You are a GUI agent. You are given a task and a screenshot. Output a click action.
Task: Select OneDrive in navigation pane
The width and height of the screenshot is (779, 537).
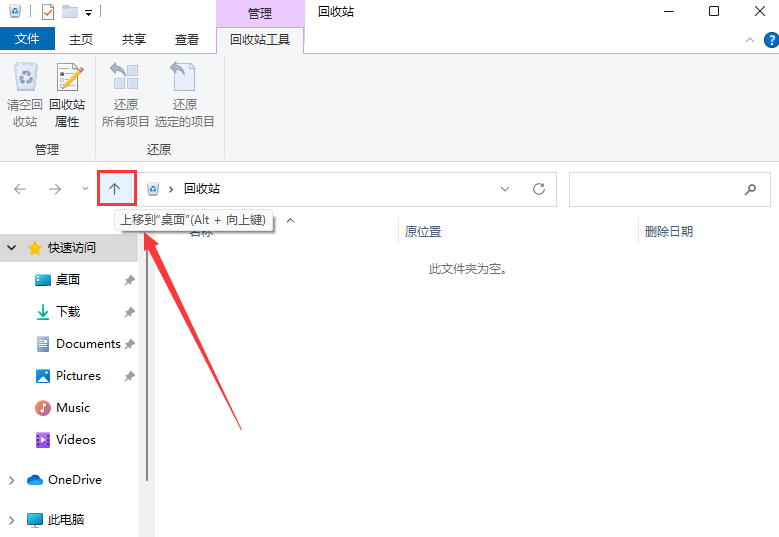tap(75, 479)
